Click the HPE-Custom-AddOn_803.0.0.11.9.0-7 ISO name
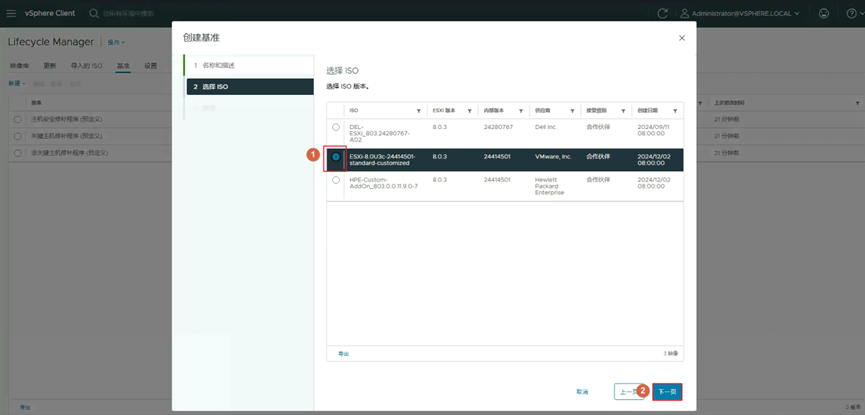The height and width of the screenshot is (415, 865). (383, 183)
